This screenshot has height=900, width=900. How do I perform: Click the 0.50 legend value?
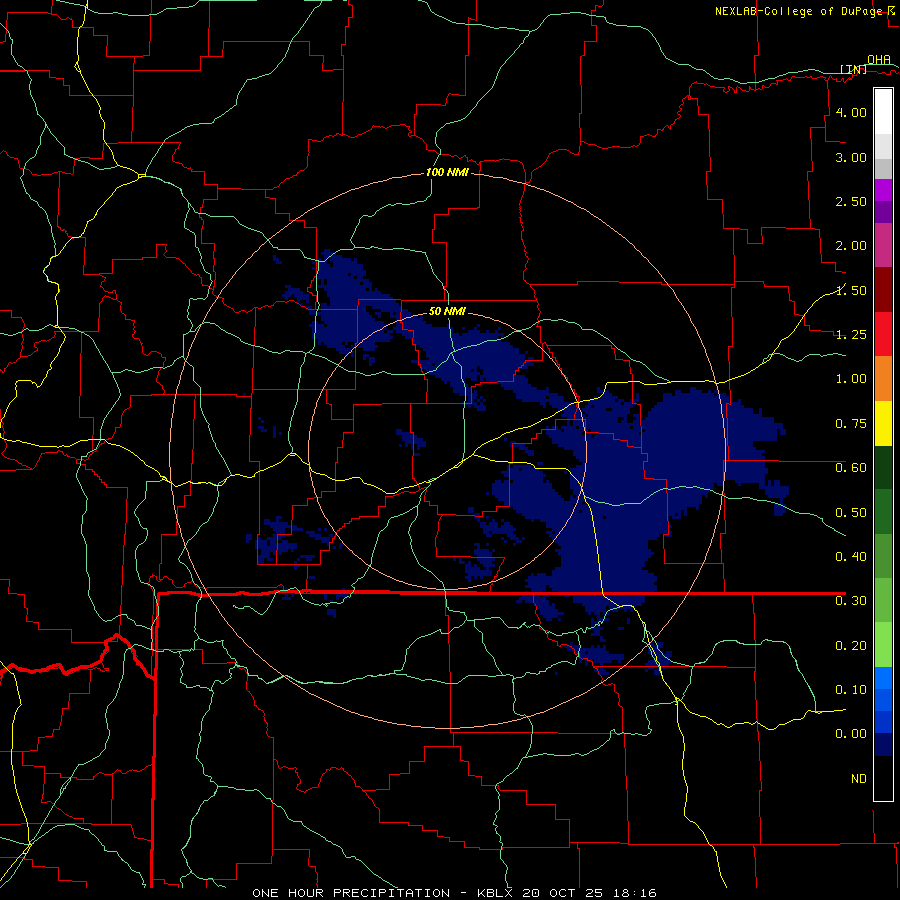[851, 512]
